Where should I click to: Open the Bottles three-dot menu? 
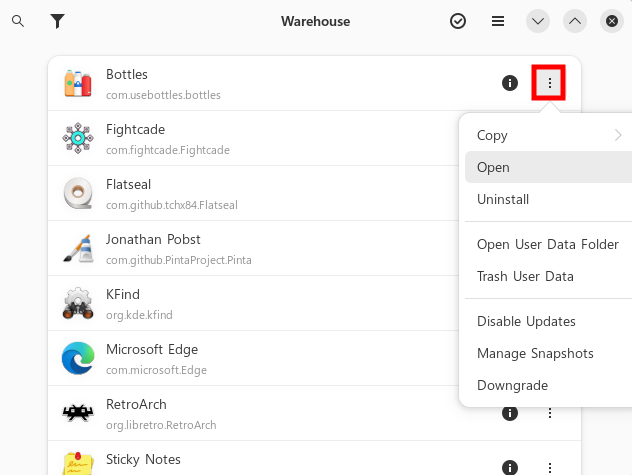point(549,83)
